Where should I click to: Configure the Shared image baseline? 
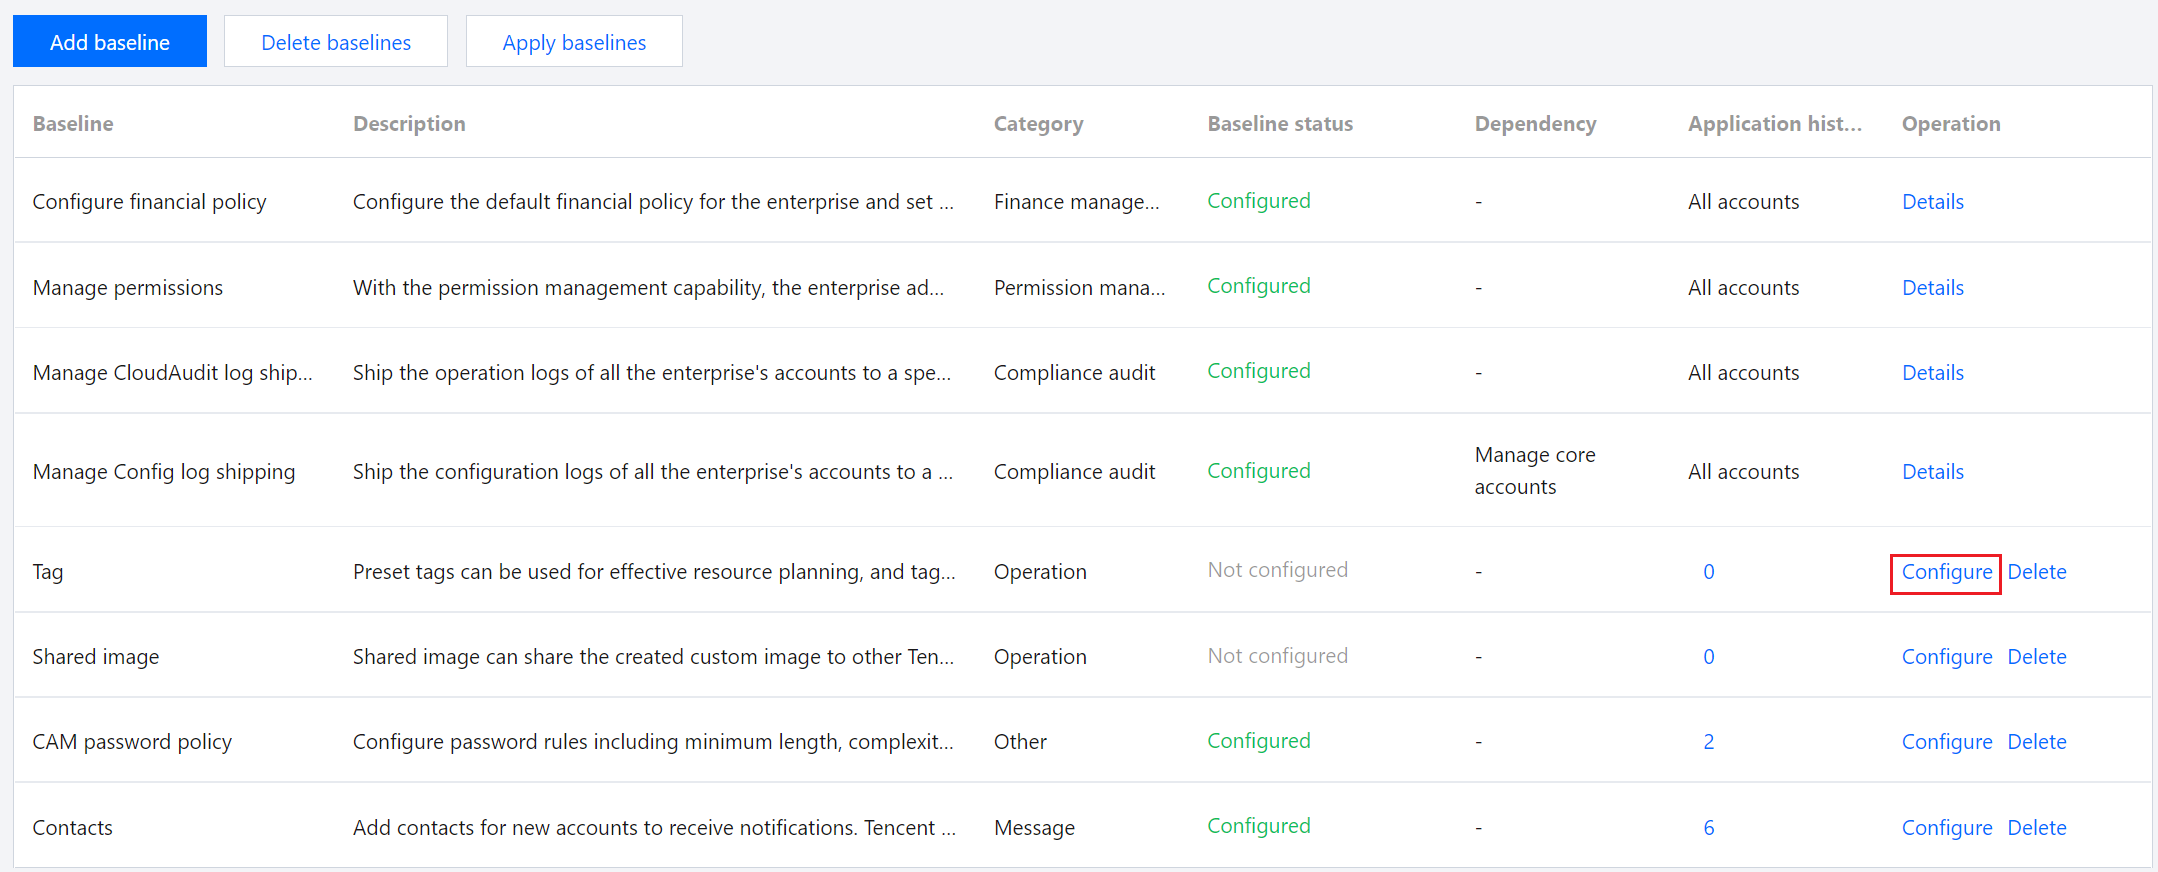coord(1946,657)
